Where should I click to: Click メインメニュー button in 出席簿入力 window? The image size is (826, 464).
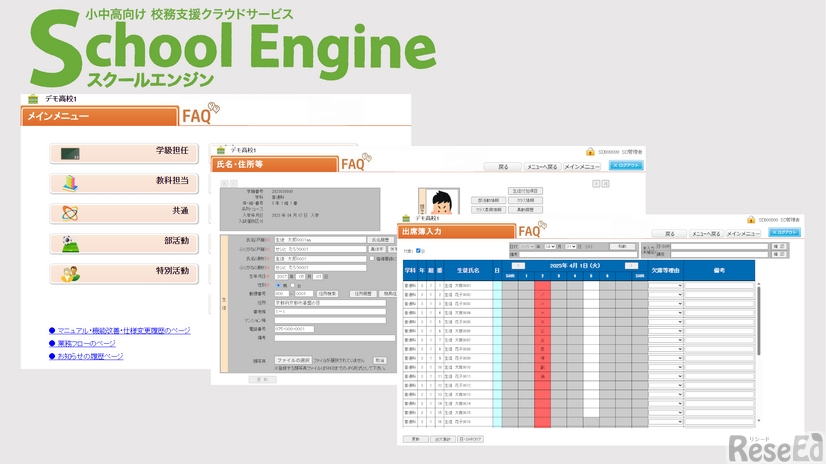click(743, 234)
